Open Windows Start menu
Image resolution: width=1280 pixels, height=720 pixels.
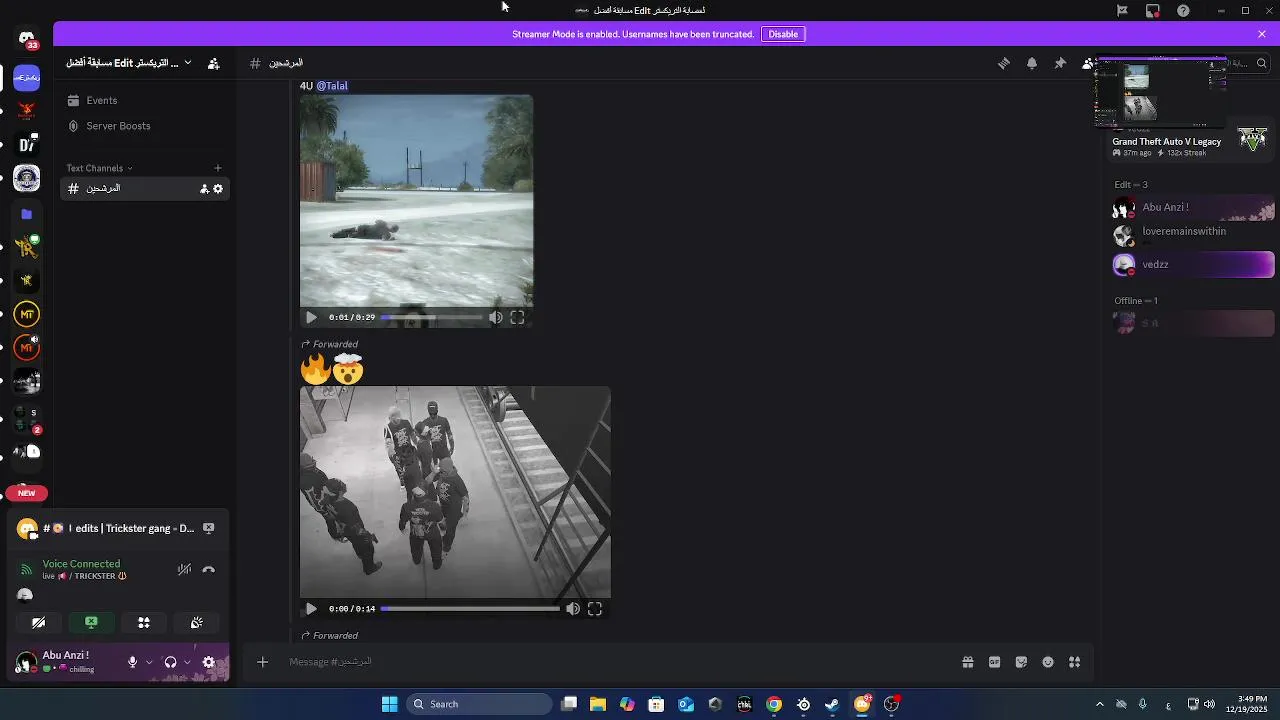[x=389, y=704]
